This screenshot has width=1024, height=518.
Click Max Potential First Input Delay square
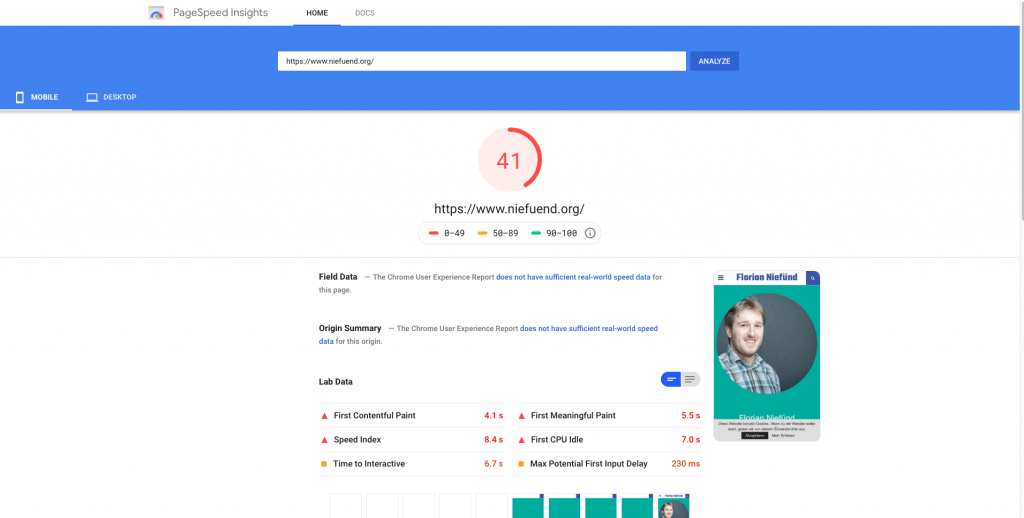tap(521, 464)
